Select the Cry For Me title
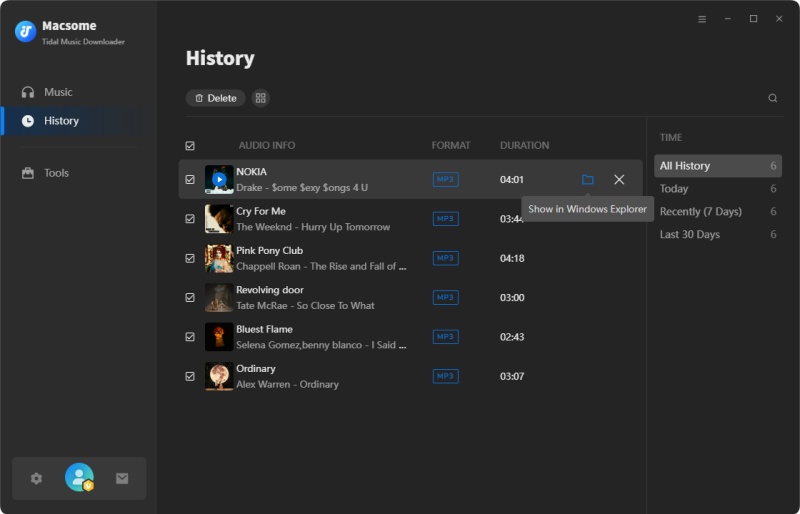800x514 pixels. [261, 211]
